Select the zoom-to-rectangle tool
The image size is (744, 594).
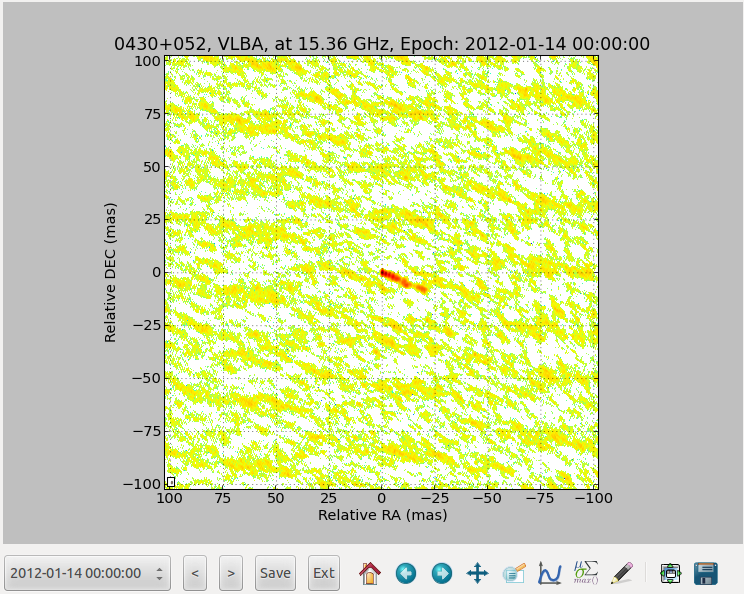(514, 573)
